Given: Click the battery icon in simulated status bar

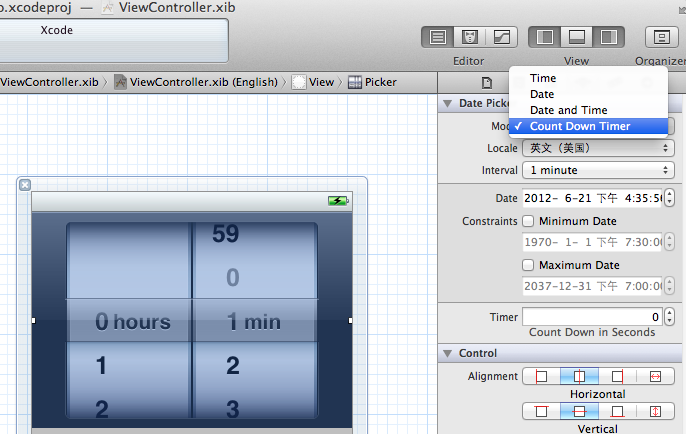Looking at the screenshot, I should point(338,201).
